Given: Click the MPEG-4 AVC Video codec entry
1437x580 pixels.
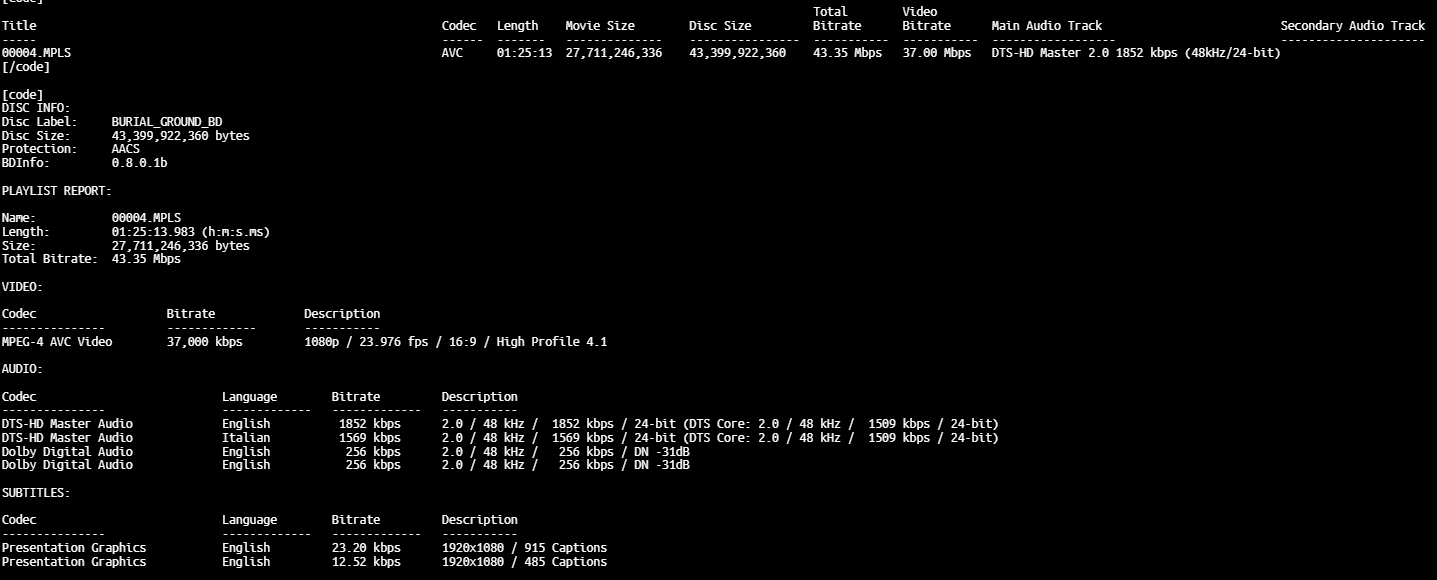Looking at the screenshot, I should tap(57, 342).
